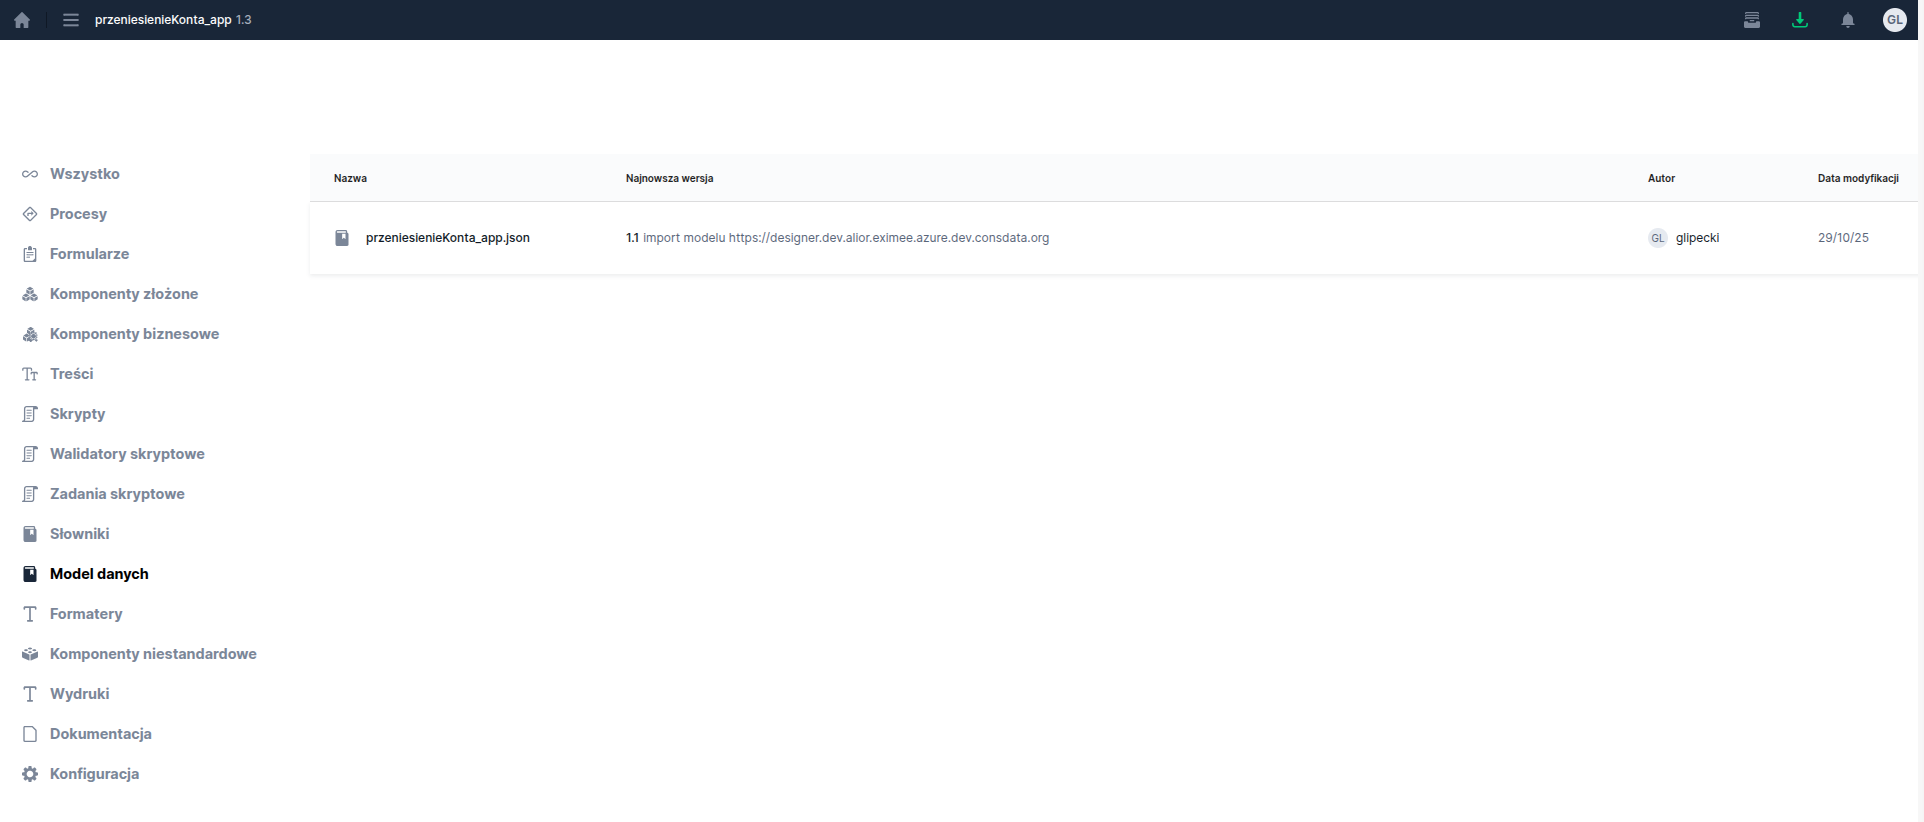Click the home icon in top bar
This screenshot has width=1924, height=822.
(22, 20)
